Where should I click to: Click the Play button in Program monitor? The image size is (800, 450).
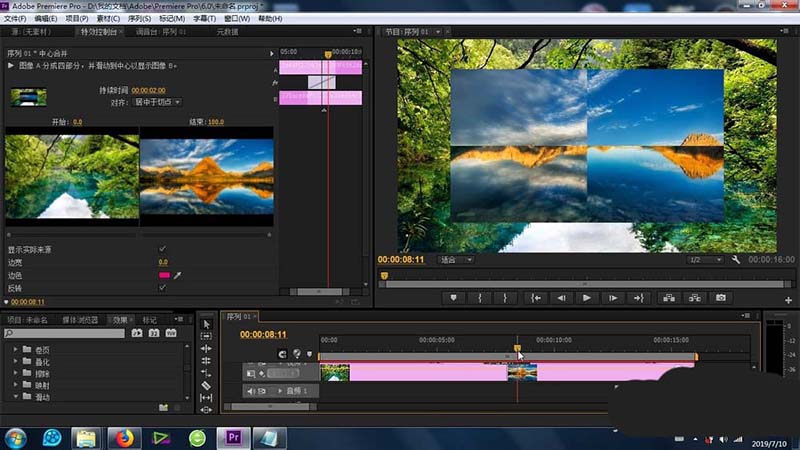[x=586, y=297]
